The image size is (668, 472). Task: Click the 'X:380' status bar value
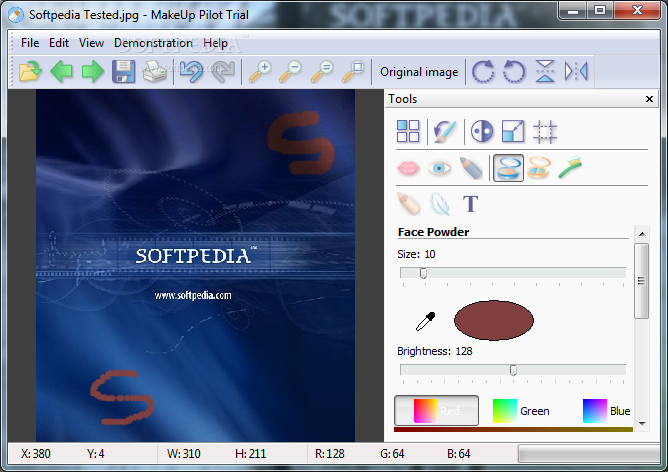click(35, 454)
